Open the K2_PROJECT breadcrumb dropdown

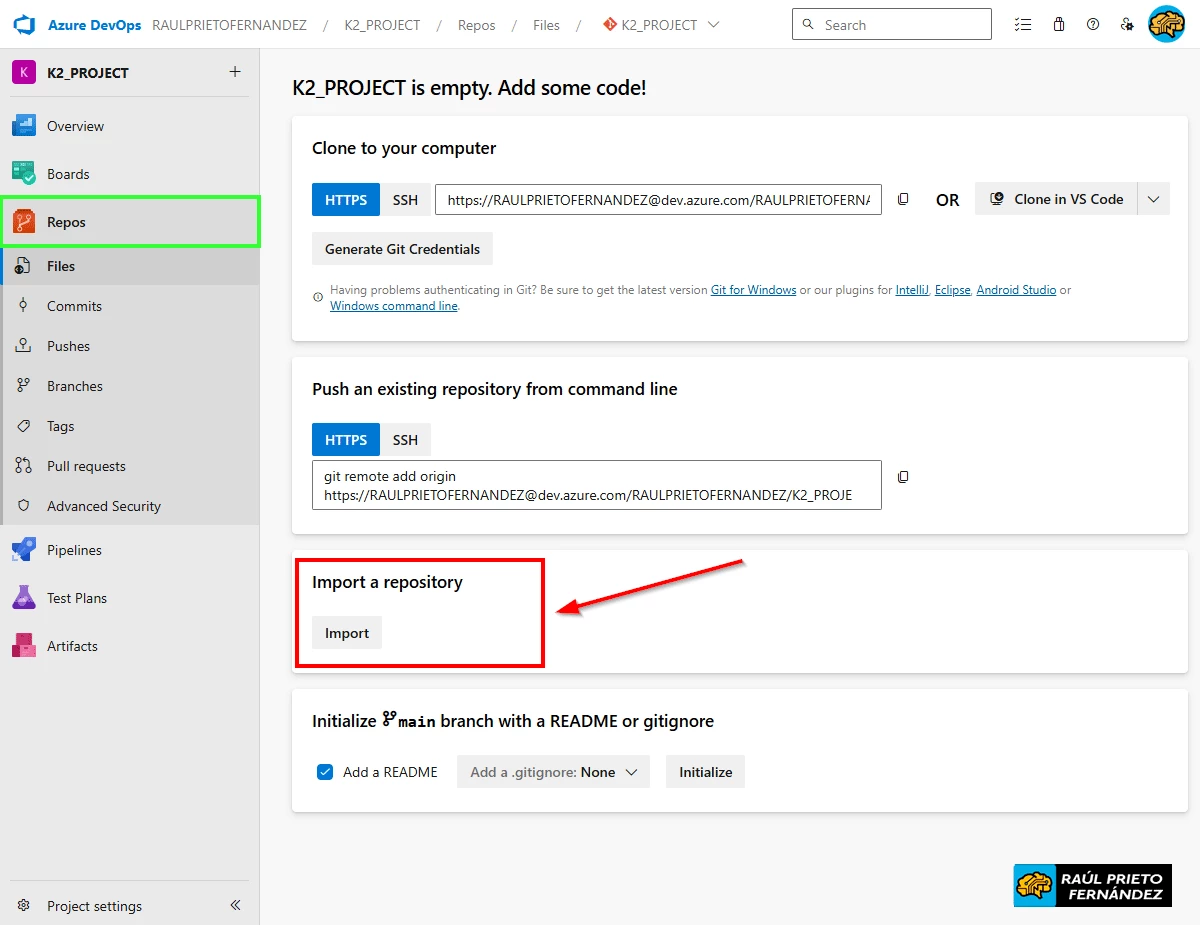[x=713, y=24]
